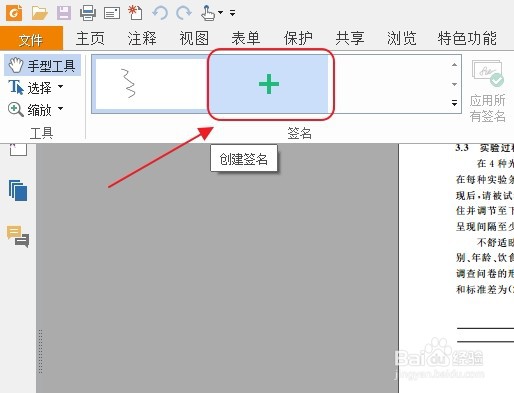Open a file with the folder icon
Image resolution: width=514 pixels, height=393 pixels.
pyautogui.click(x=40, y=13)
